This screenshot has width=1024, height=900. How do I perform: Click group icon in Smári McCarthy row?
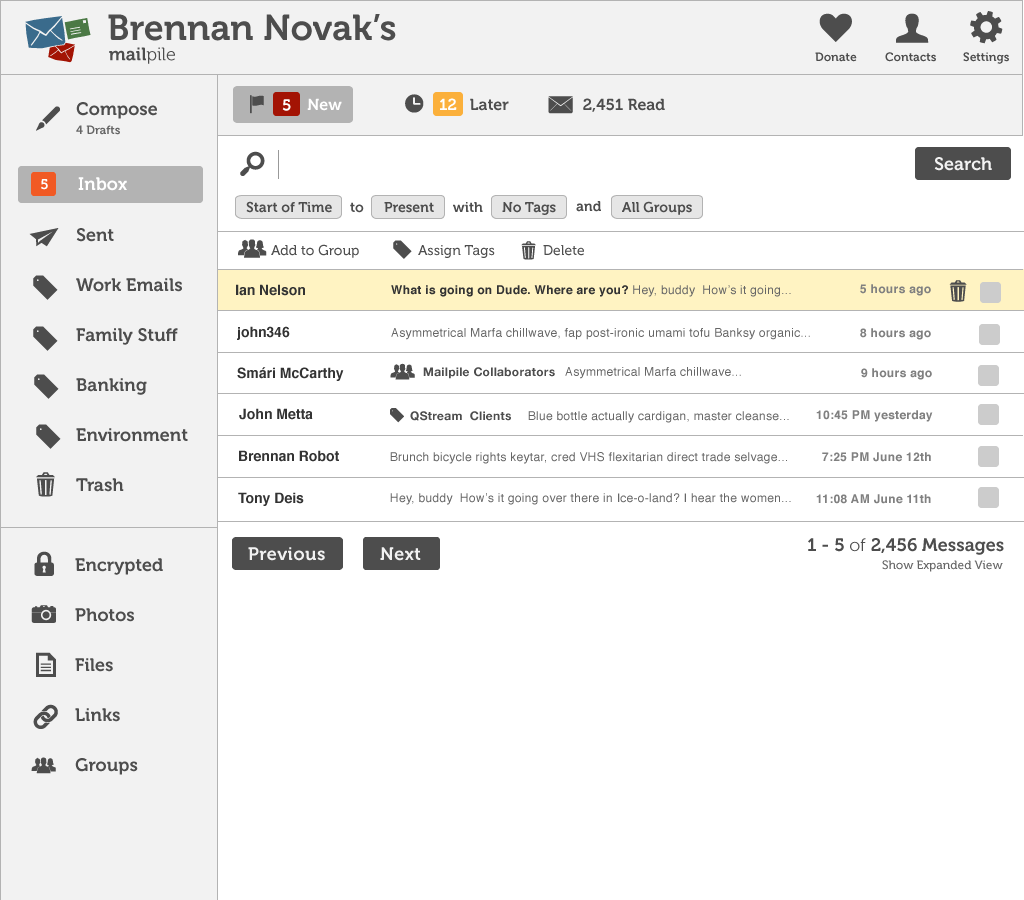pos(402,372)
